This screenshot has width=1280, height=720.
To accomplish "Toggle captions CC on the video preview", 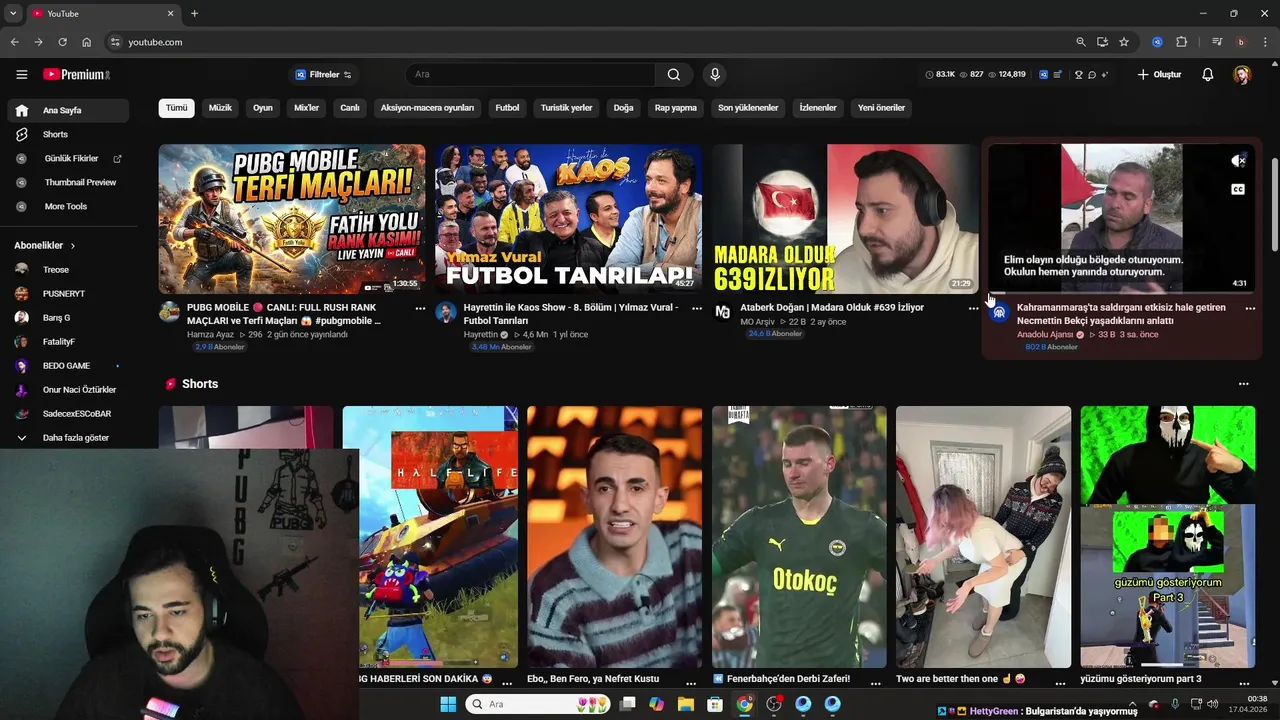I will (1238, 189).
